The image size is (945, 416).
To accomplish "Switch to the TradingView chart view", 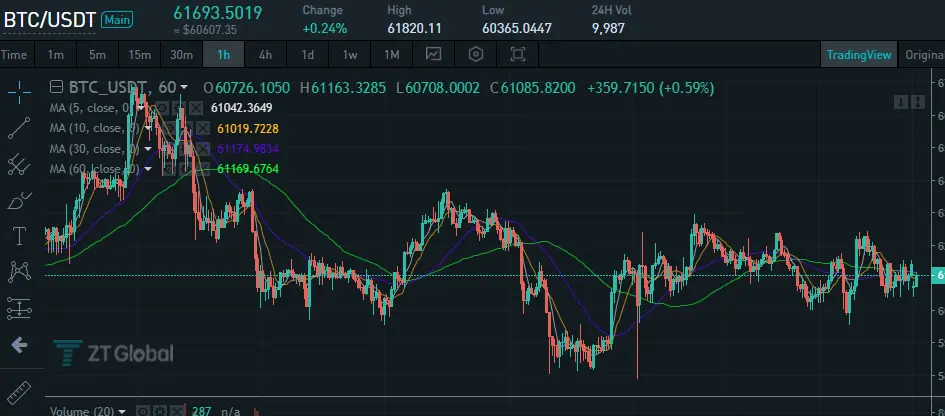I will coord(859,54).
